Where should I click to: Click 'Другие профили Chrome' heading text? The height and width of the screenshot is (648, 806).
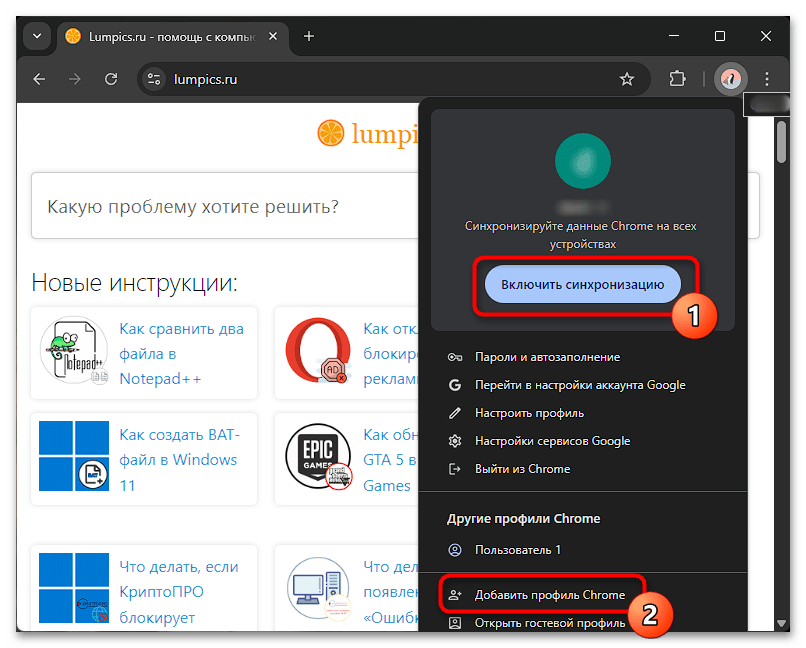tap(523, 519)
